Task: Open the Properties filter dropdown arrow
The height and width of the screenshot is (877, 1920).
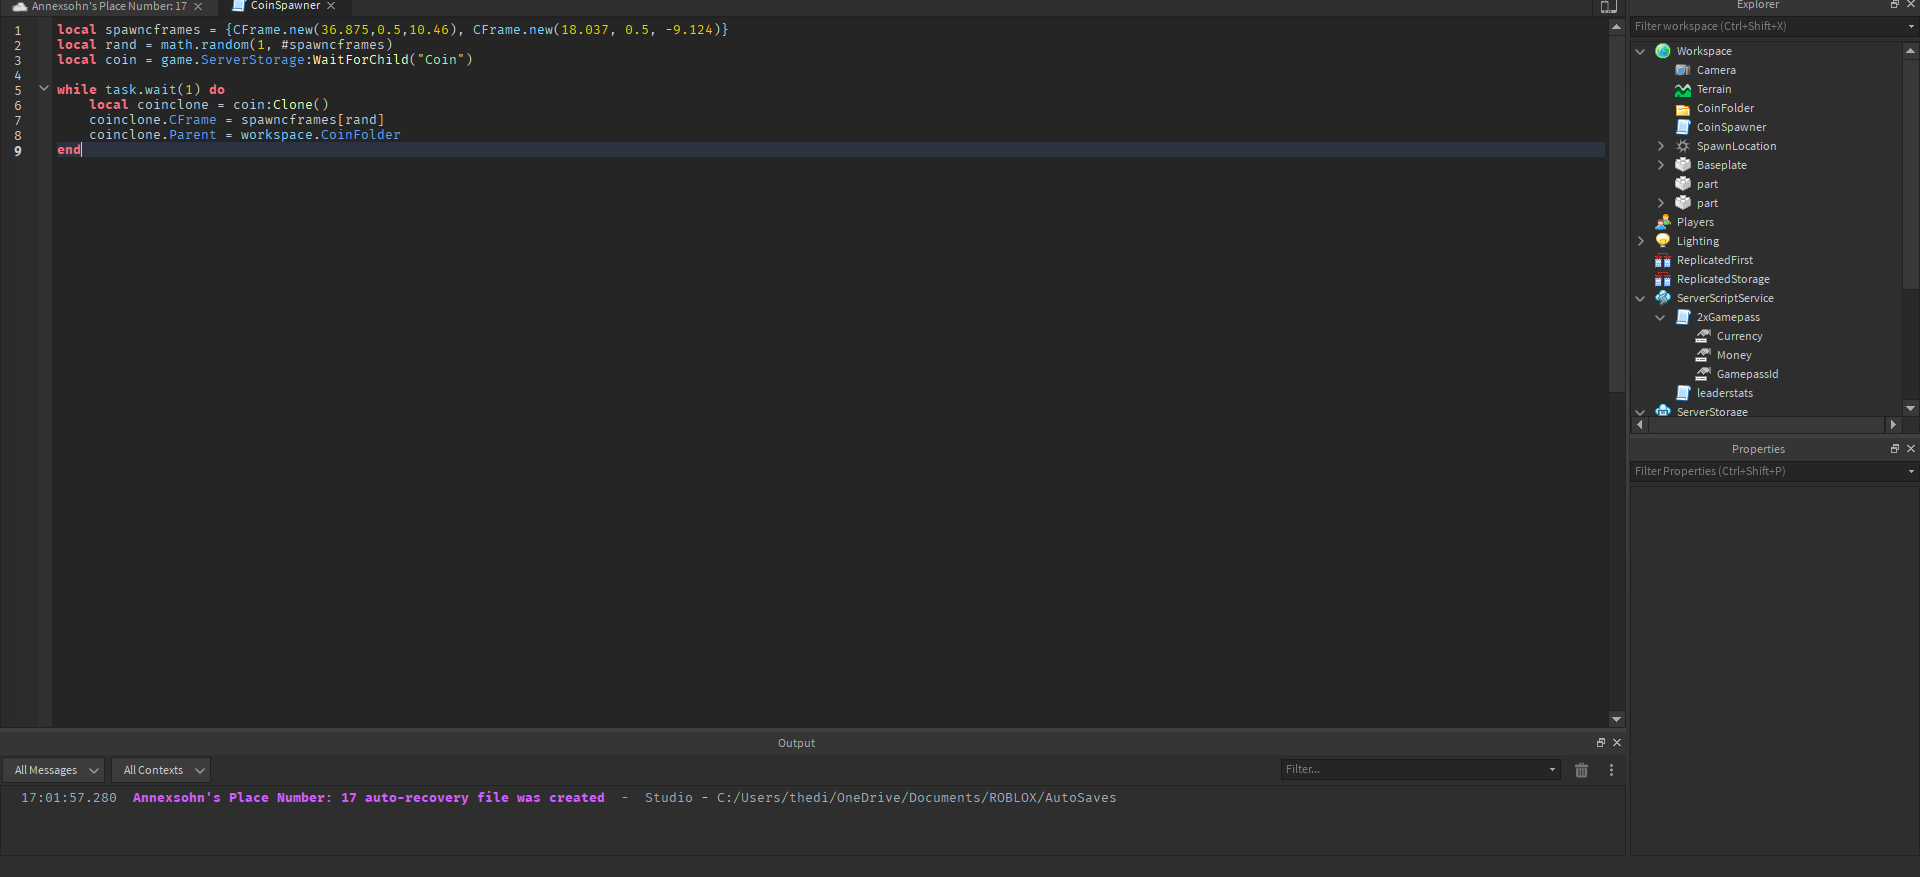Action: [1911, 471]
